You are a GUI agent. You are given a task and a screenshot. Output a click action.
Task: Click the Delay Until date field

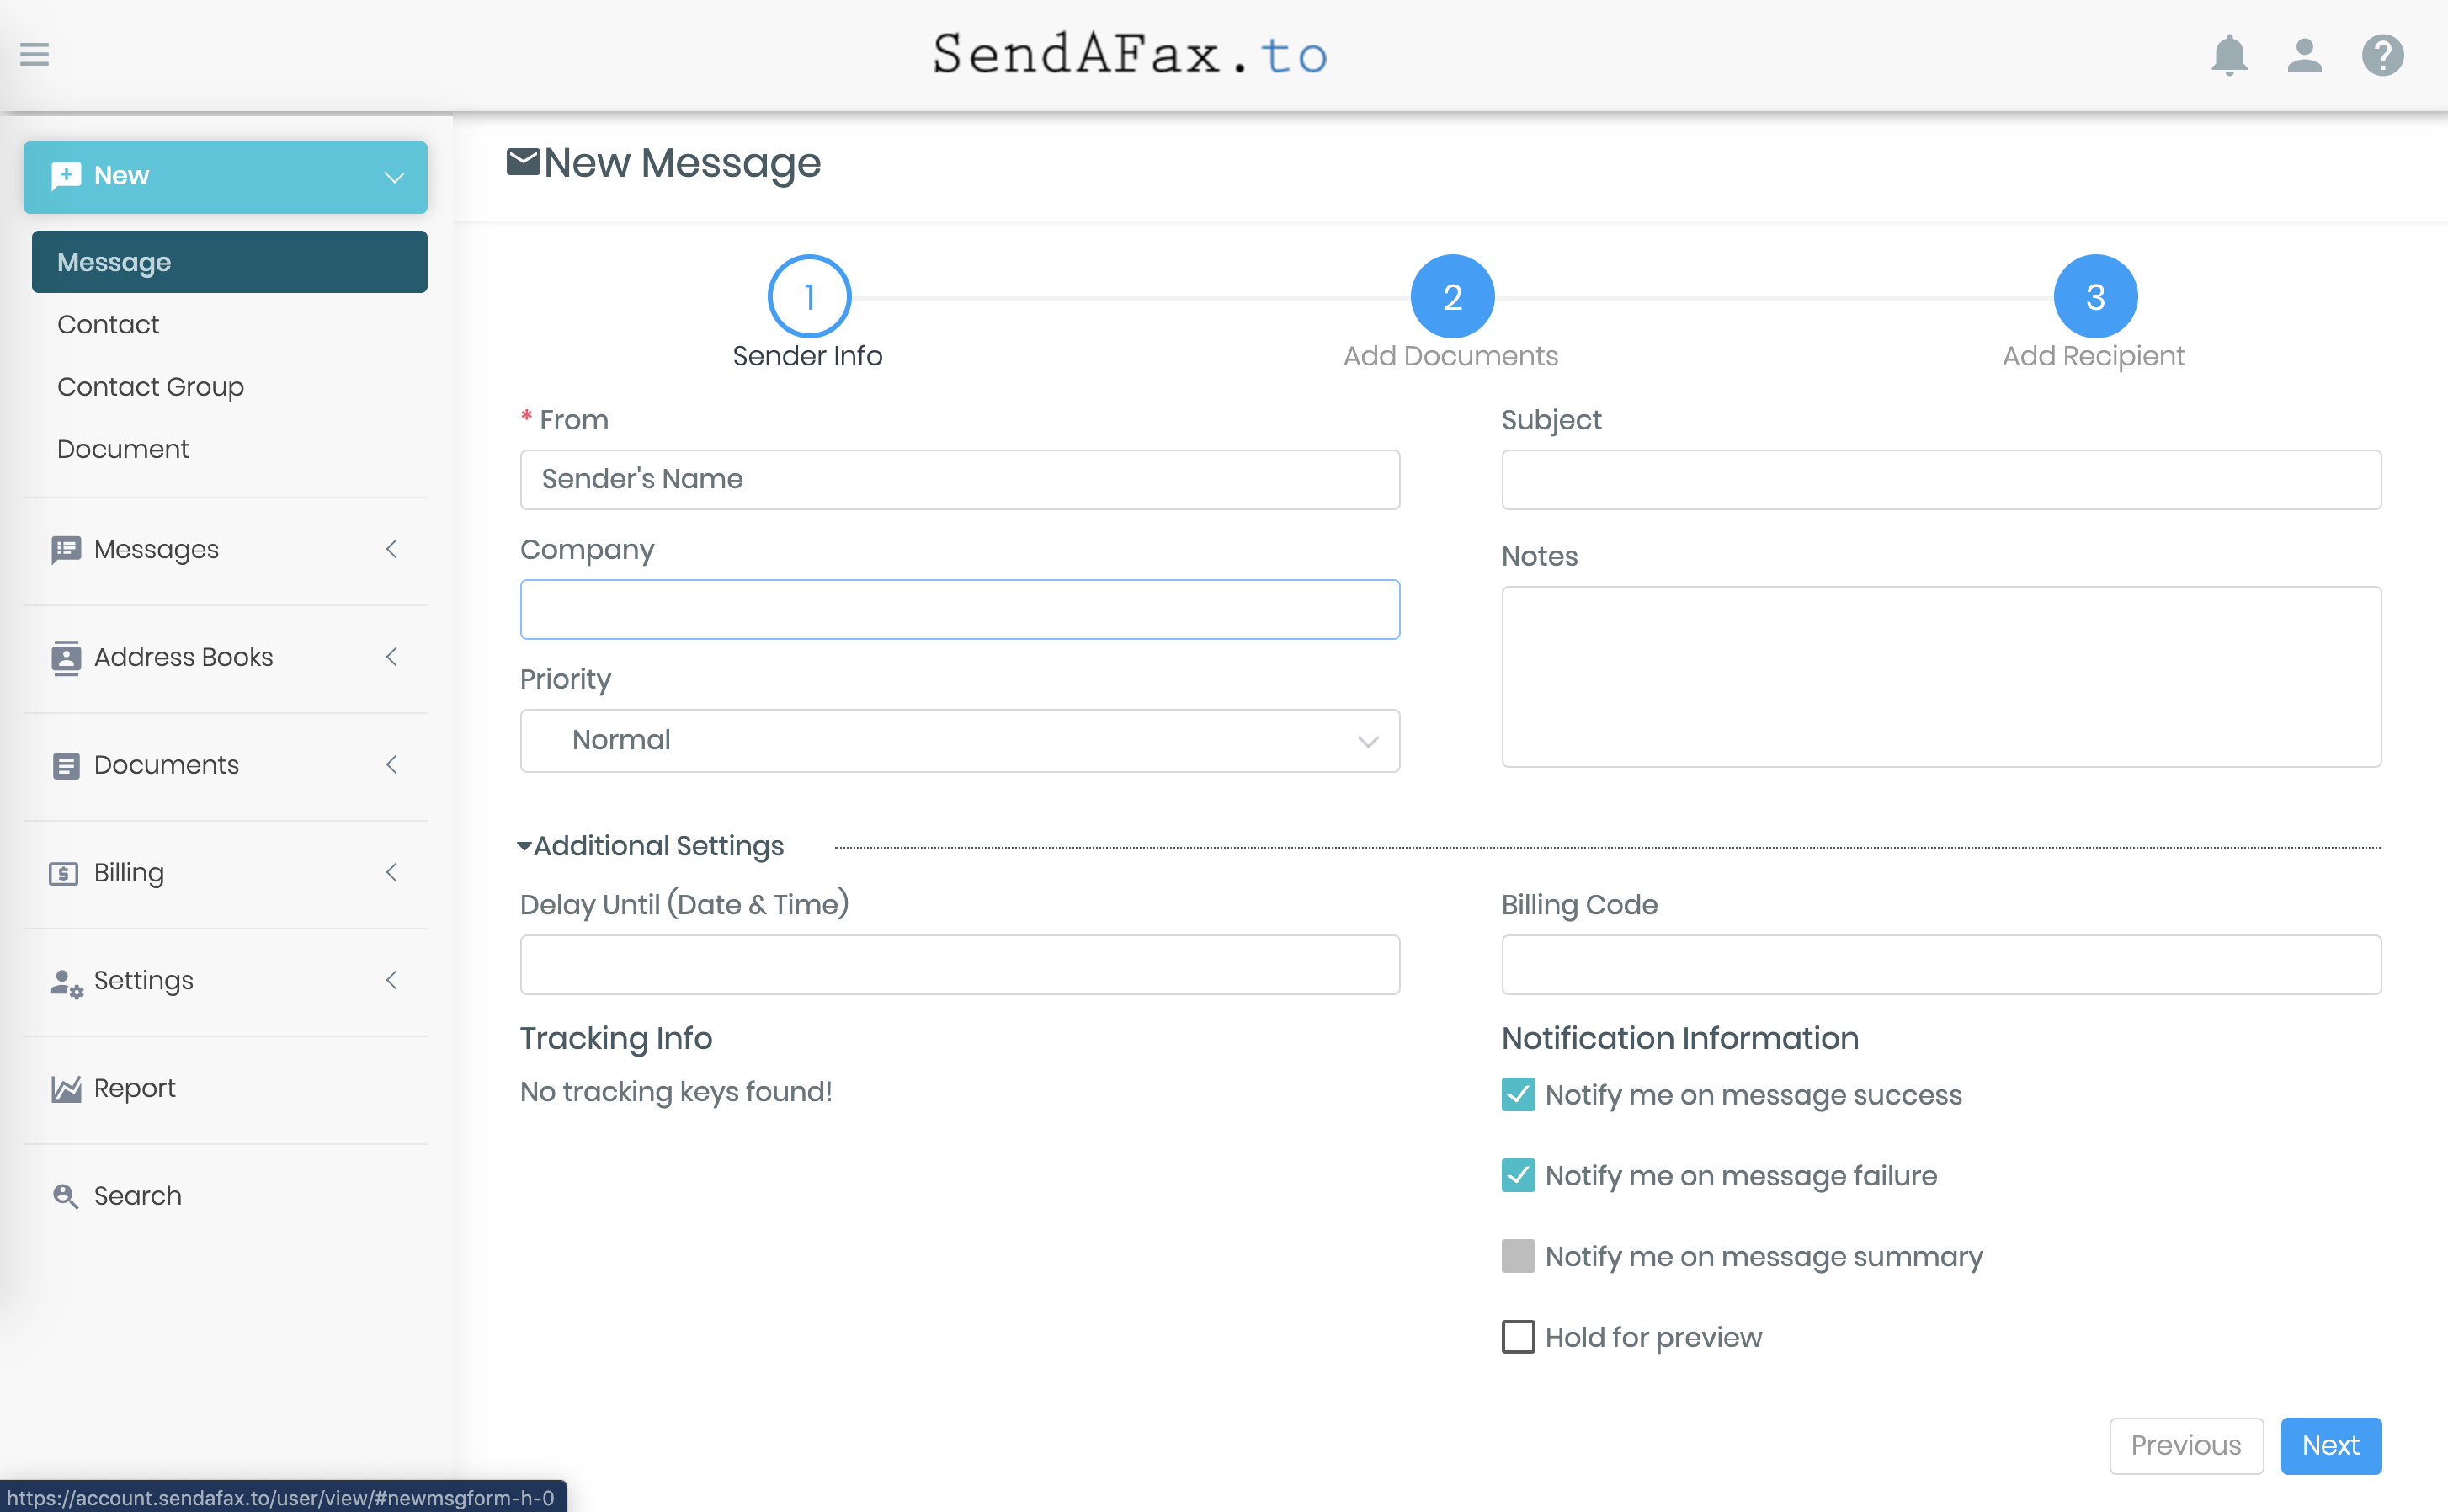coord(959,965)
